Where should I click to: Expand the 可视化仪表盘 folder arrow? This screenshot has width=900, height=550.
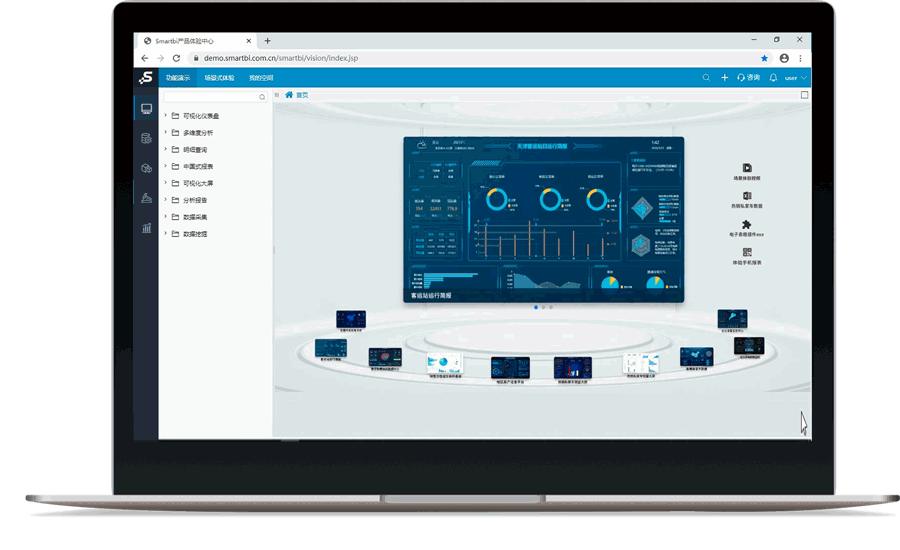(165, 116)
